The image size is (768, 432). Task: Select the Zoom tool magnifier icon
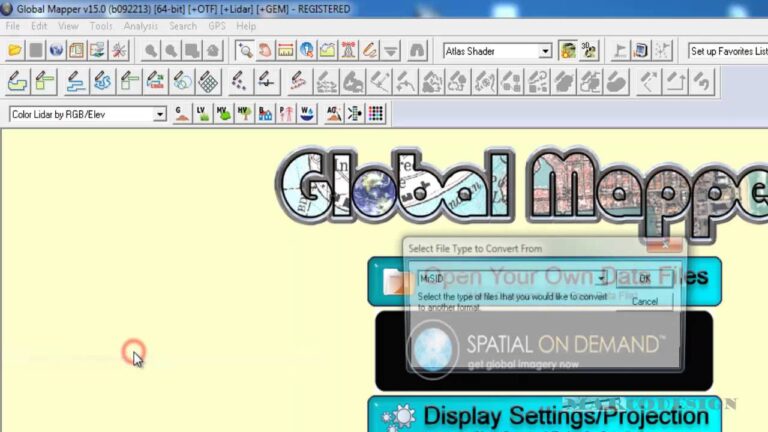pyautogui.click(x=244, y=50)
